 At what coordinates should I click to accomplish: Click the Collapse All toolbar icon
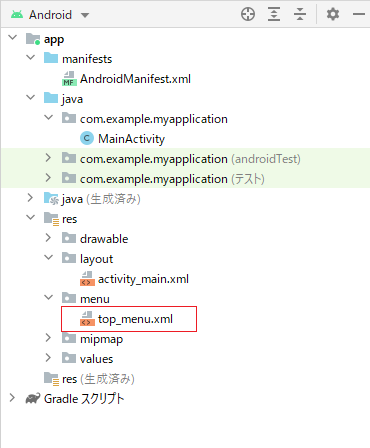300,14
